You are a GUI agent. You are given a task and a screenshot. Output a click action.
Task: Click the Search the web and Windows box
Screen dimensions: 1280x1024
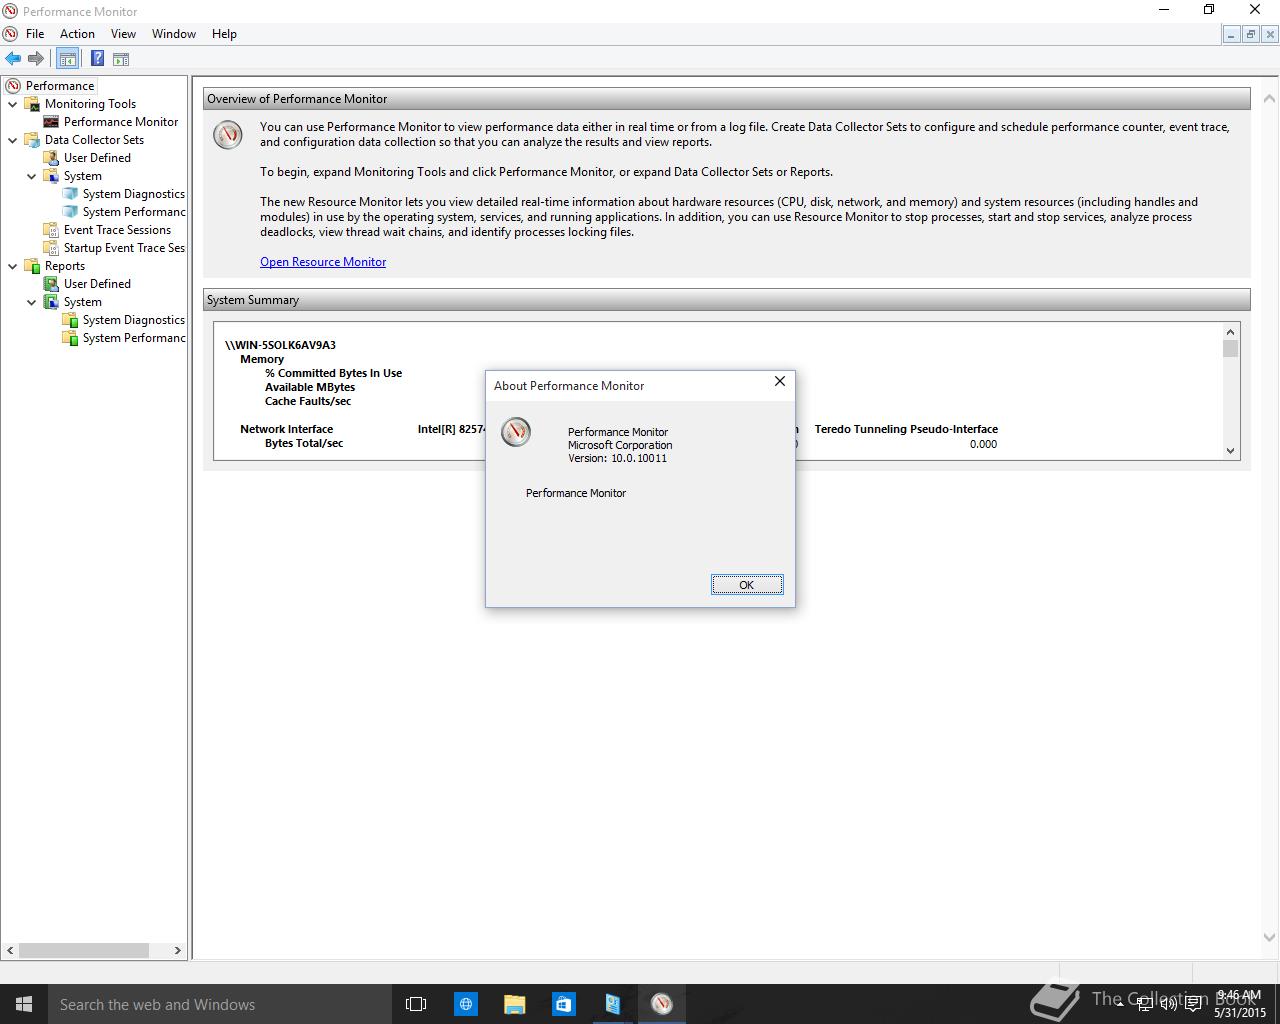tap(218, 1004)
